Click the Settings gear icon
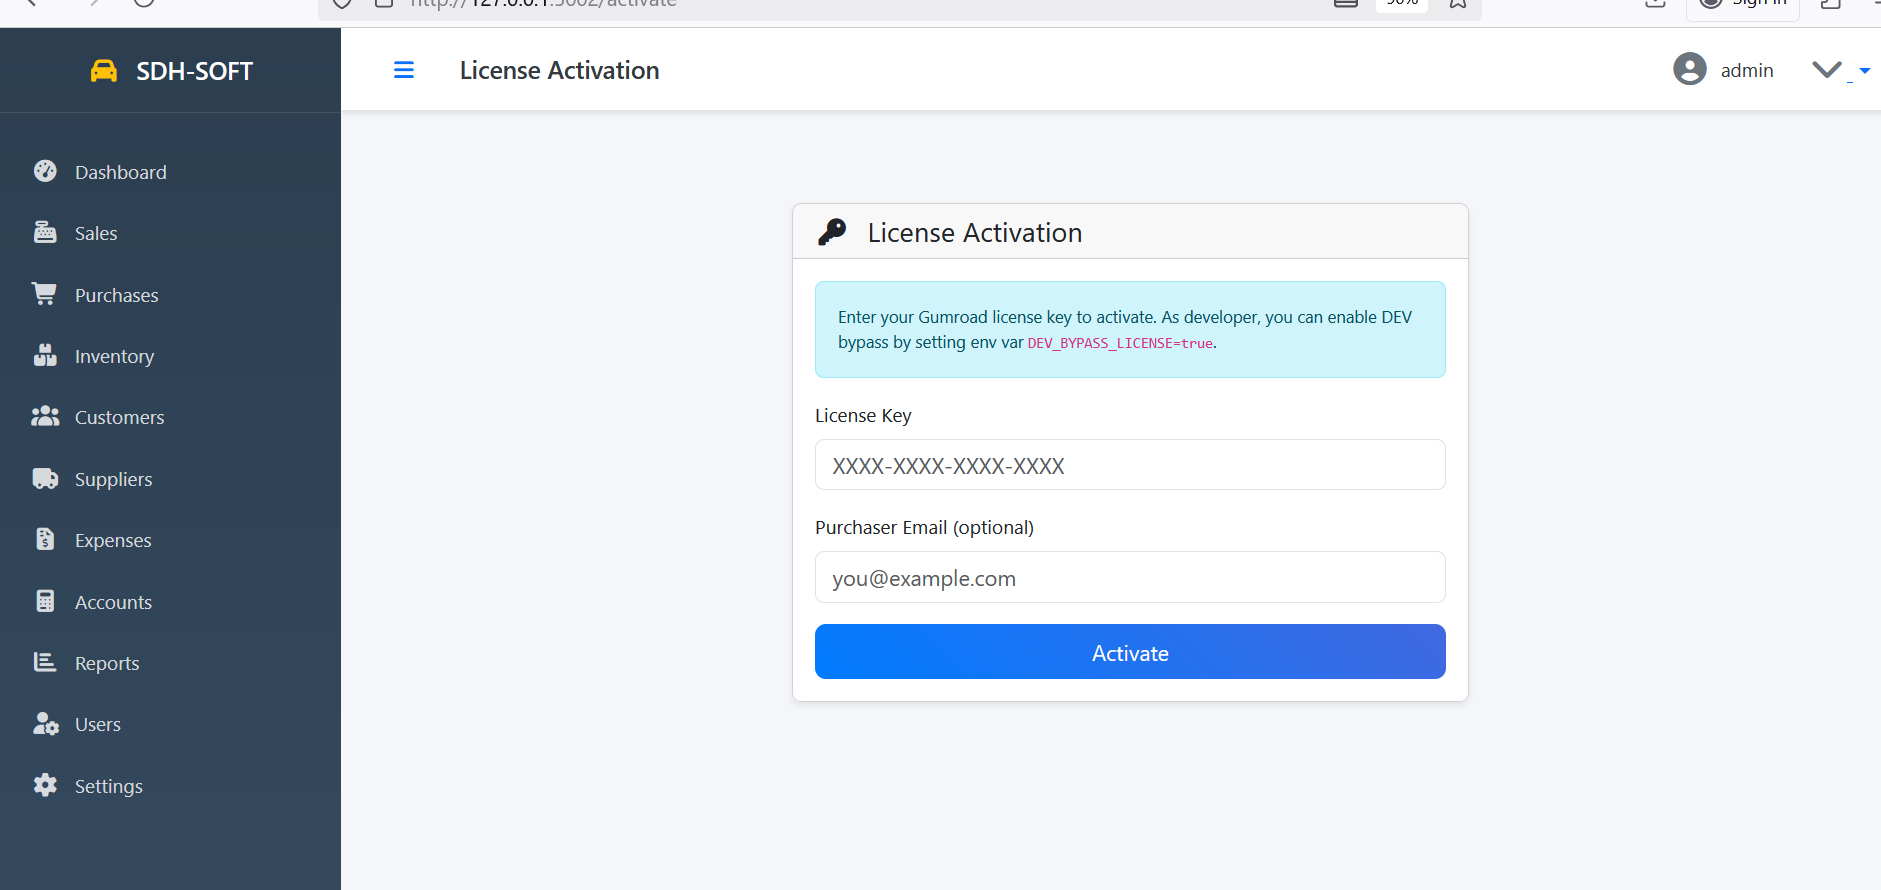 [x=45, y=785]
